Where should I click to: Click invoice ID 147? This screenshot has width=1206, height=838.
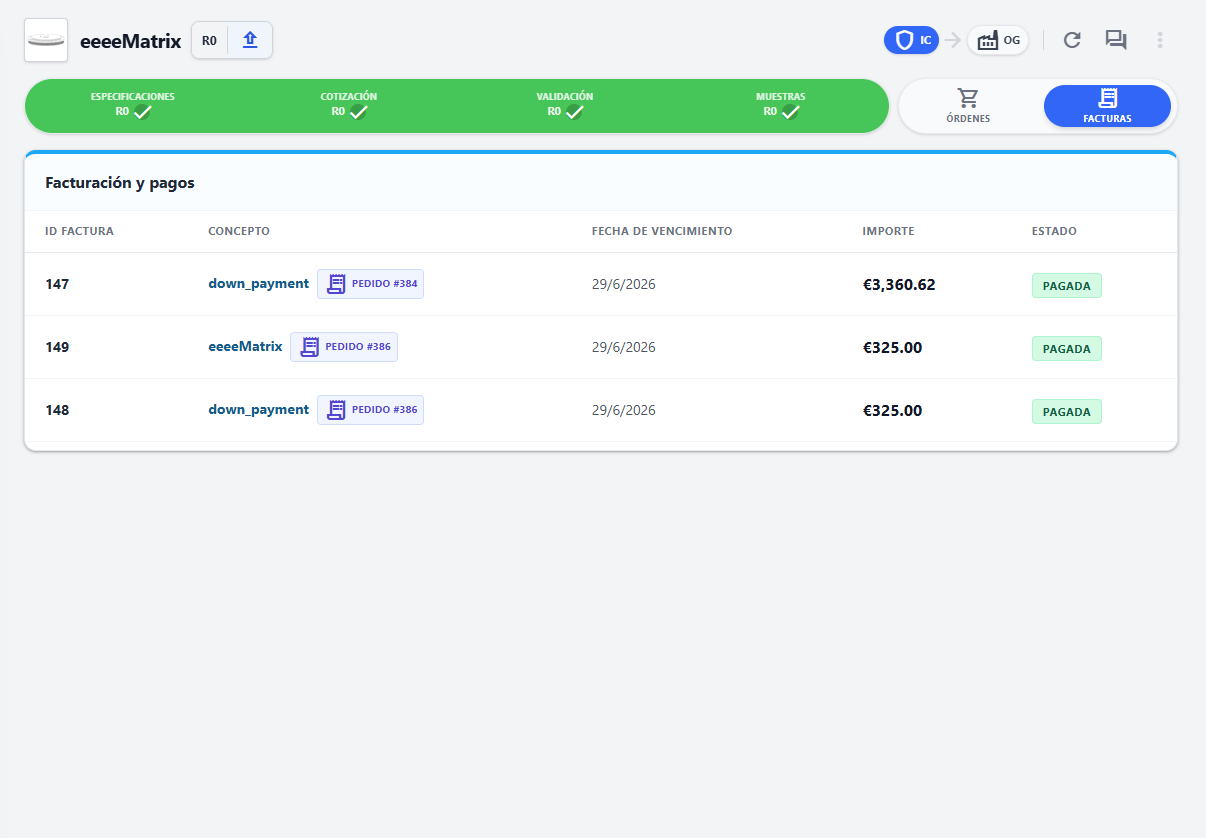tap(57, 284)
